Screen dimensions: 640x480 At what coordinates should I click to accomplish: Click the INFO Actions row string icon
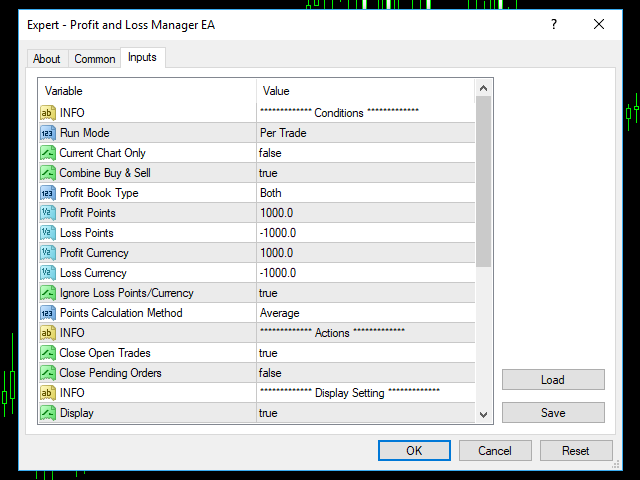click(x=48, y=333)
